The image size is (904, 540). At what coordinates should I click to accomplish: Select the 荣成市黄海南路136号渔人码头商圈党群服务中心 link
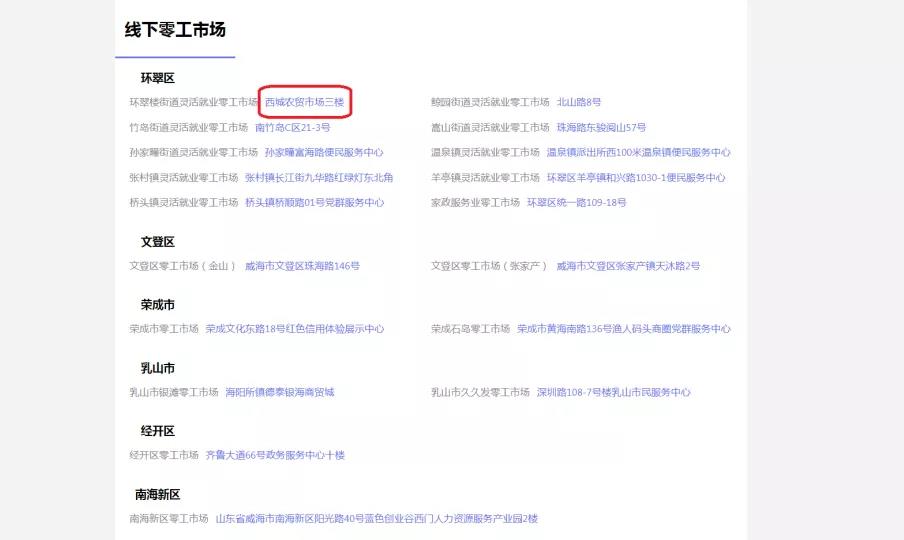[623, 329]
